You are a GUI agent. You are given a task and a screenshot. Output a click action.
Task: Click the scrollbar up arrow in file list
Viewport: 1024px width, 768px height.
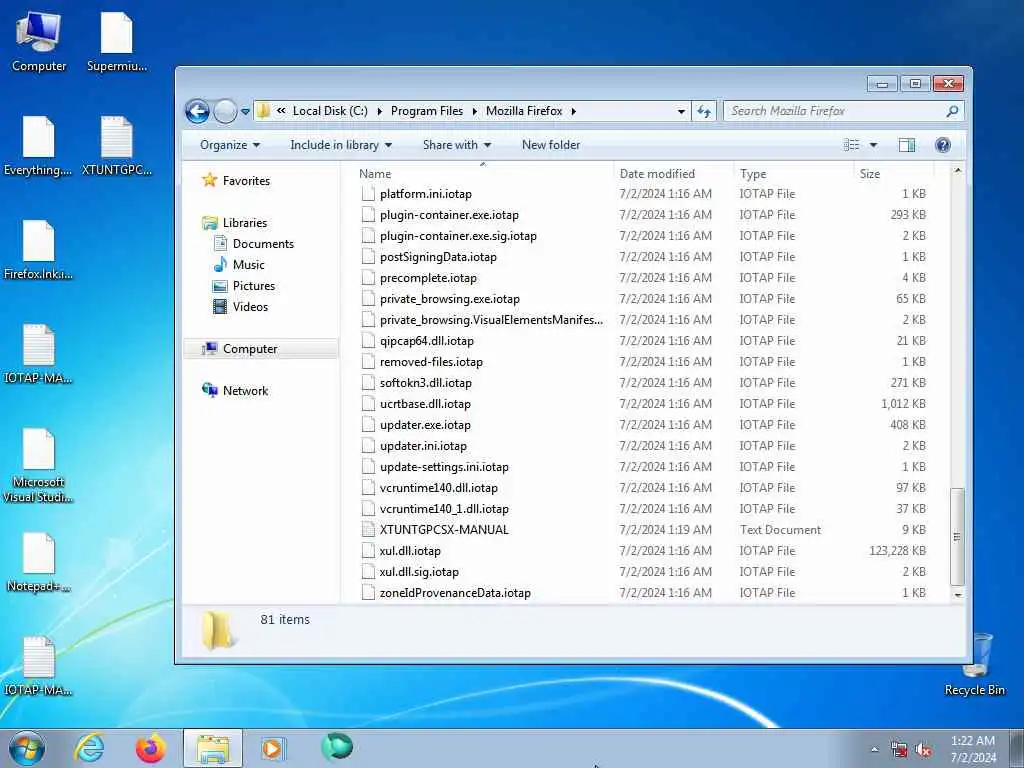957,170
